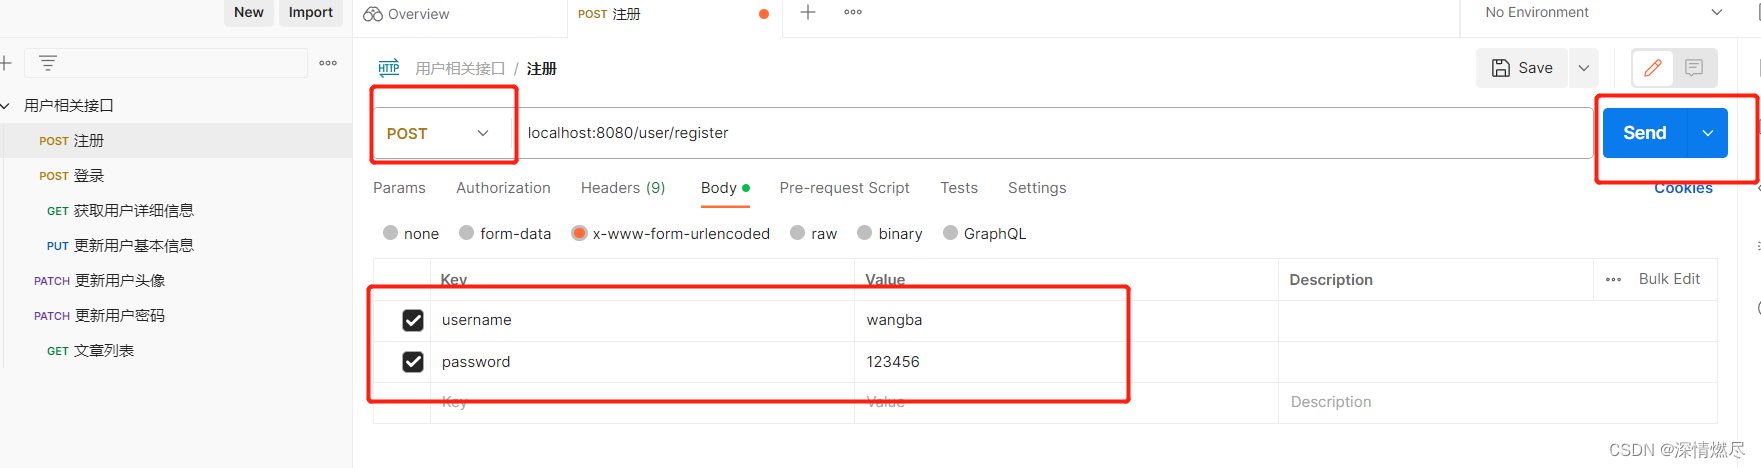Click the HTTP request type icon

click(x=389, y=68)
